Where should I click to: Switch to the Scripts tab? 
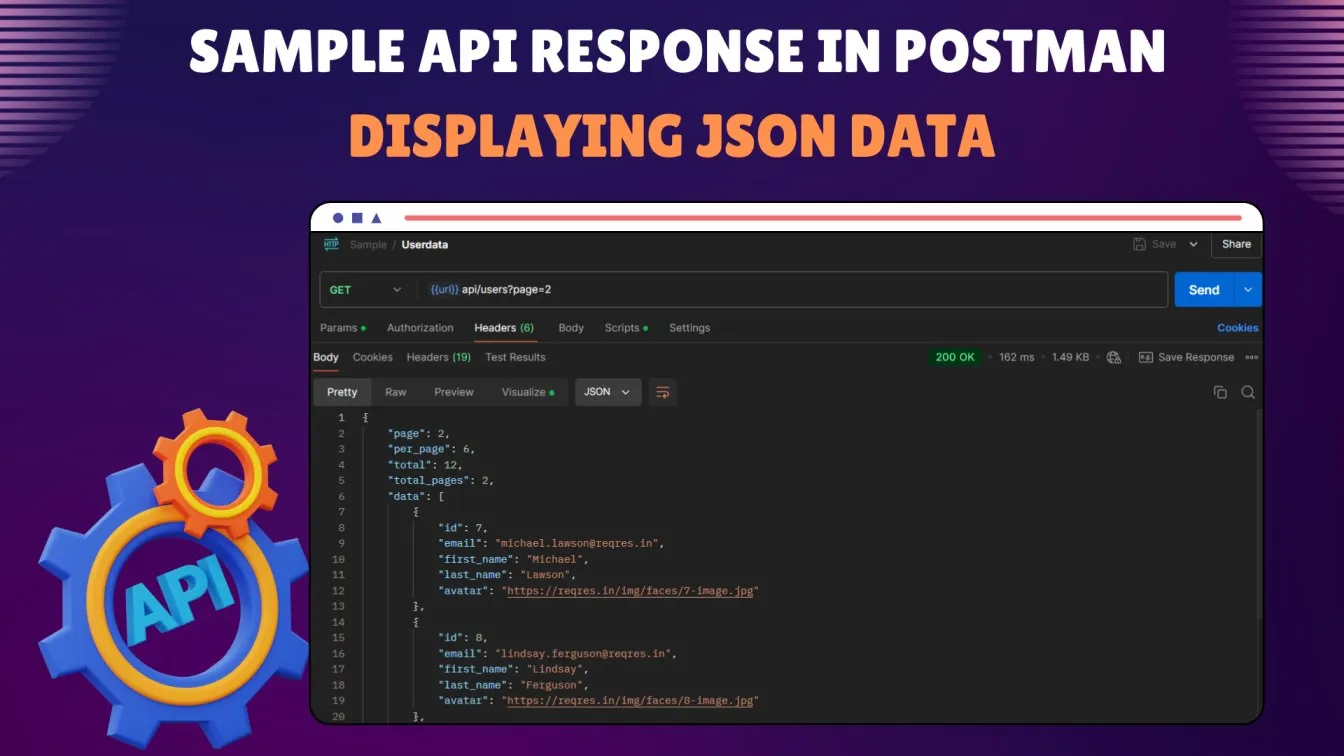(x=626, y=328)
